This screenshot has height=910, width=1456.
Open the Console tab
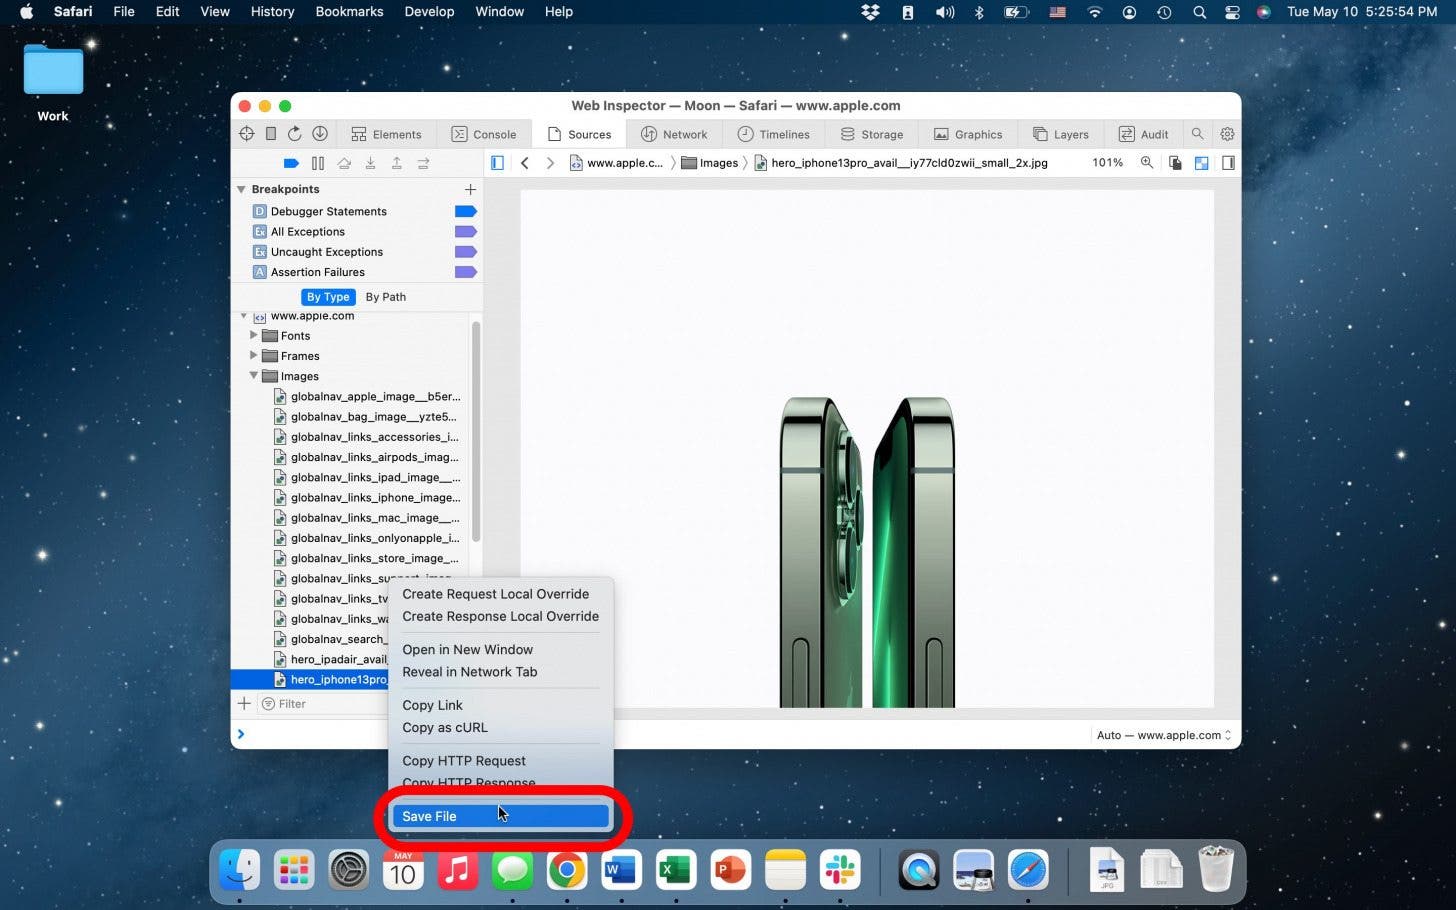(x=484, y=134)
